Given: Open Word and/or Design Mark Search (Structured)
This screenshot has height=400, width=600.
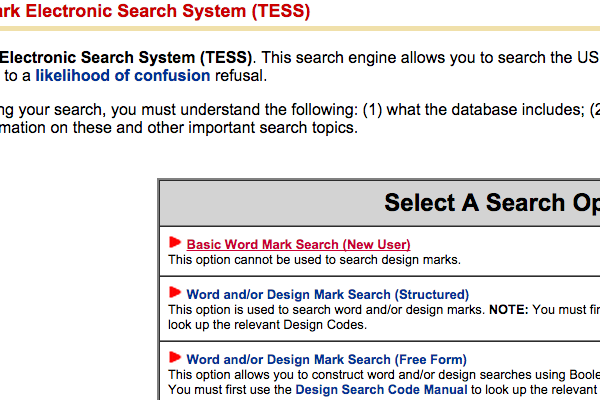Looking at the screenshot, I should [x=328, y=294].
